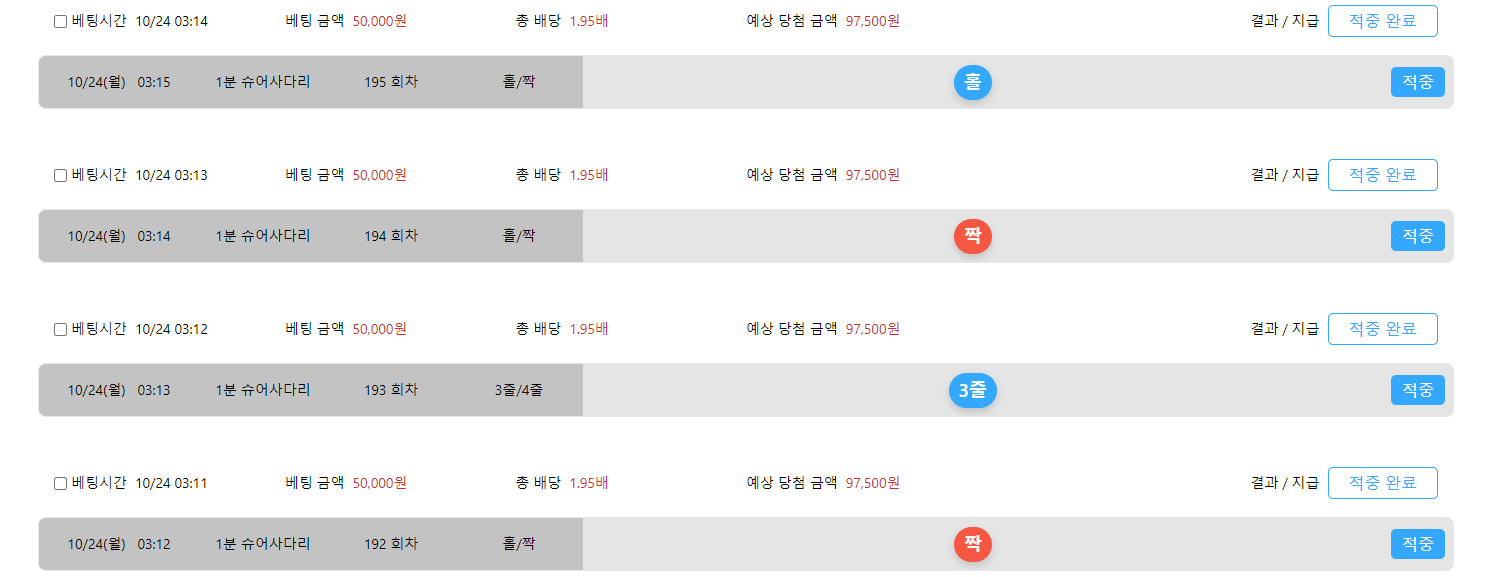Click the 적중 badge in the 194 회차 row
The height and width of the screenshot is (577, 1509).
pos(1417,236)
